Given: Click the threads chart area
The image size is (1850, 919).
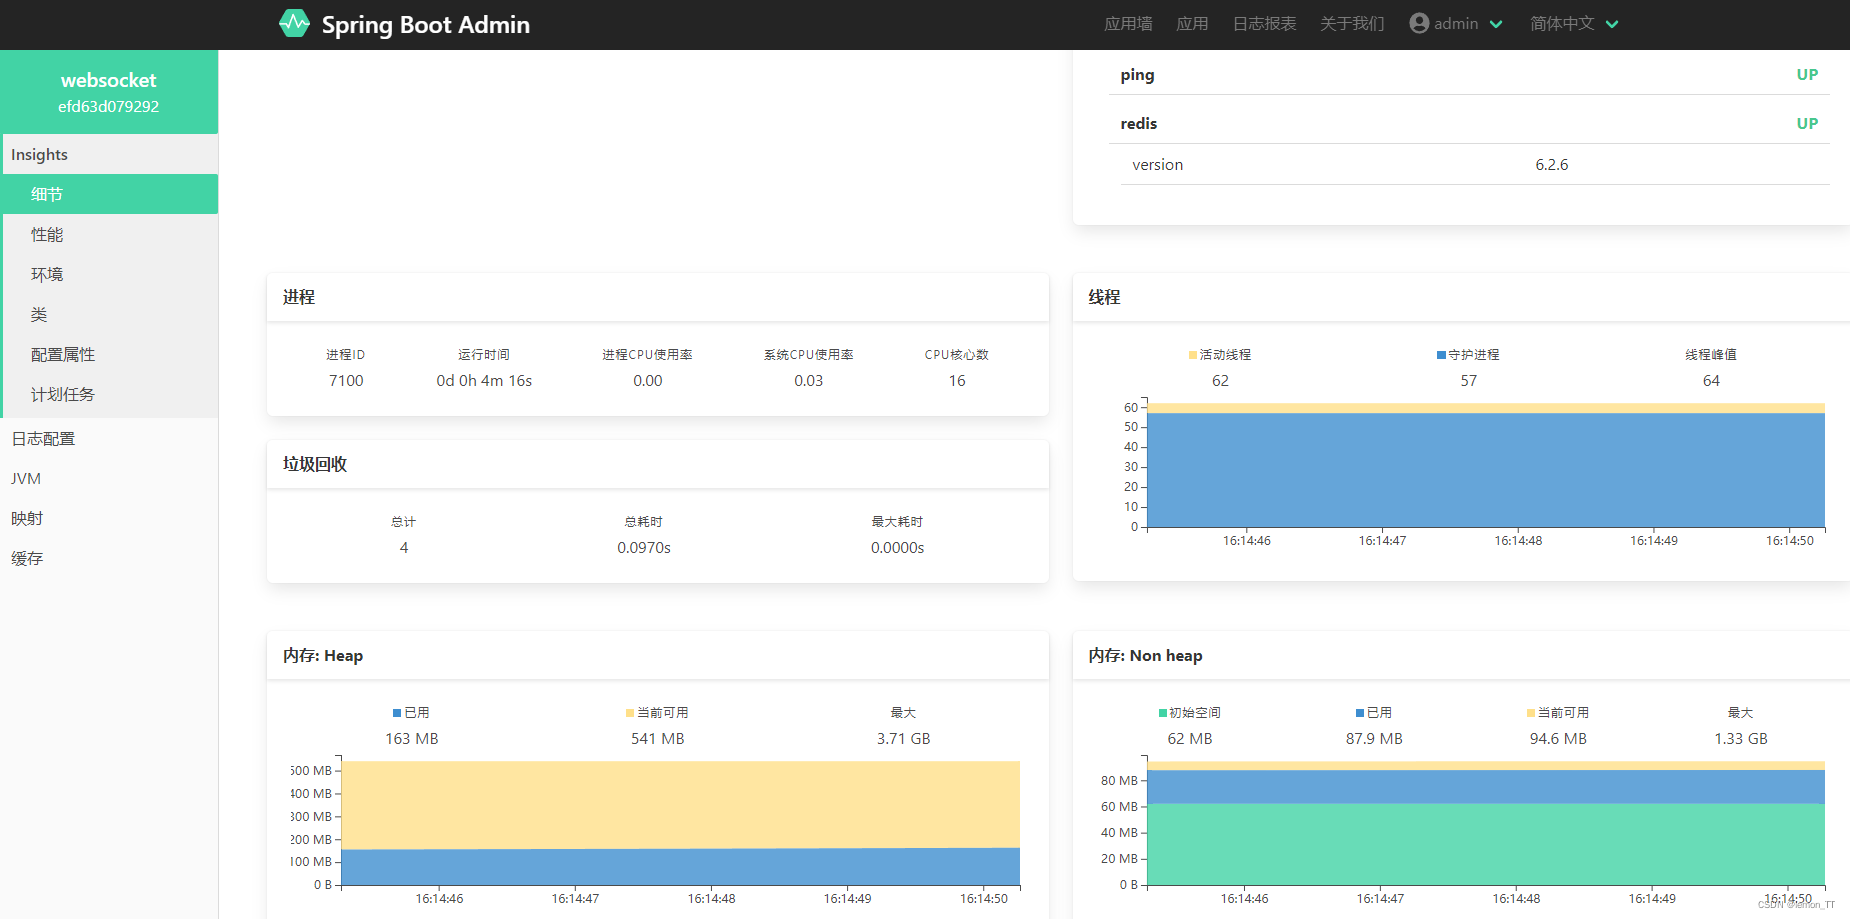Looking at the screenshot, I should [x=1486, y=466].
